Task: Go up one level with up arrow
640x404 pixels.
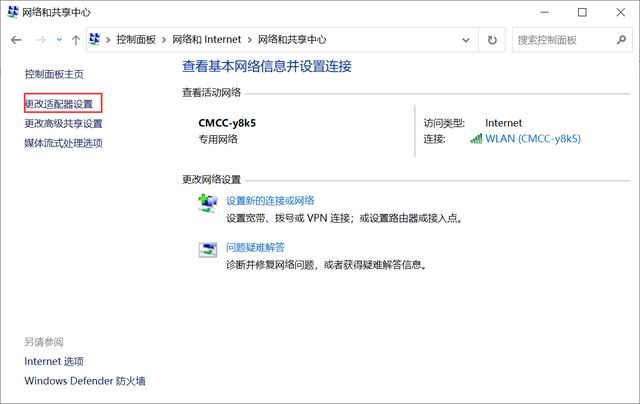Action: coord(76,40)
